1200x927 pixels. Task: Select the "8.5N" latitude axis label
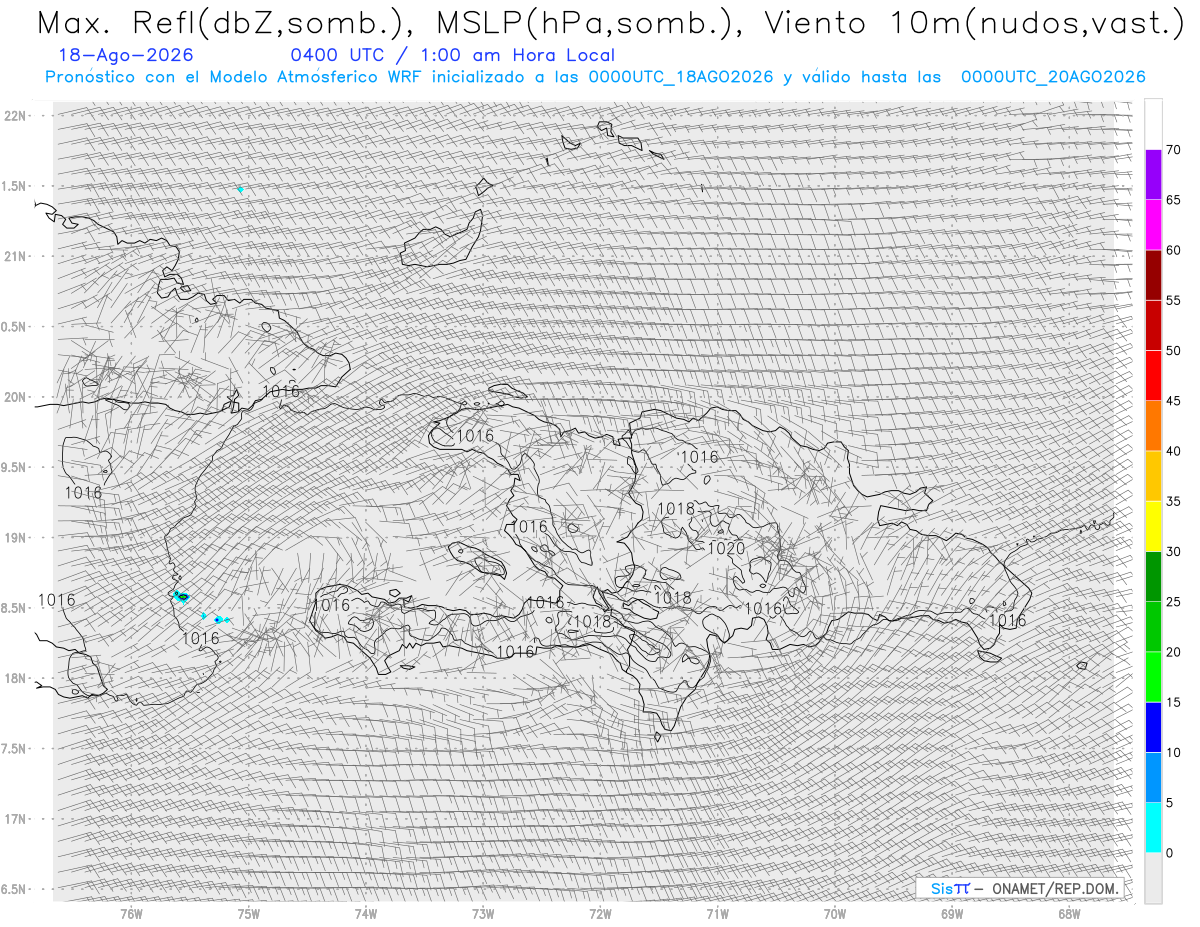click(14, 608)
